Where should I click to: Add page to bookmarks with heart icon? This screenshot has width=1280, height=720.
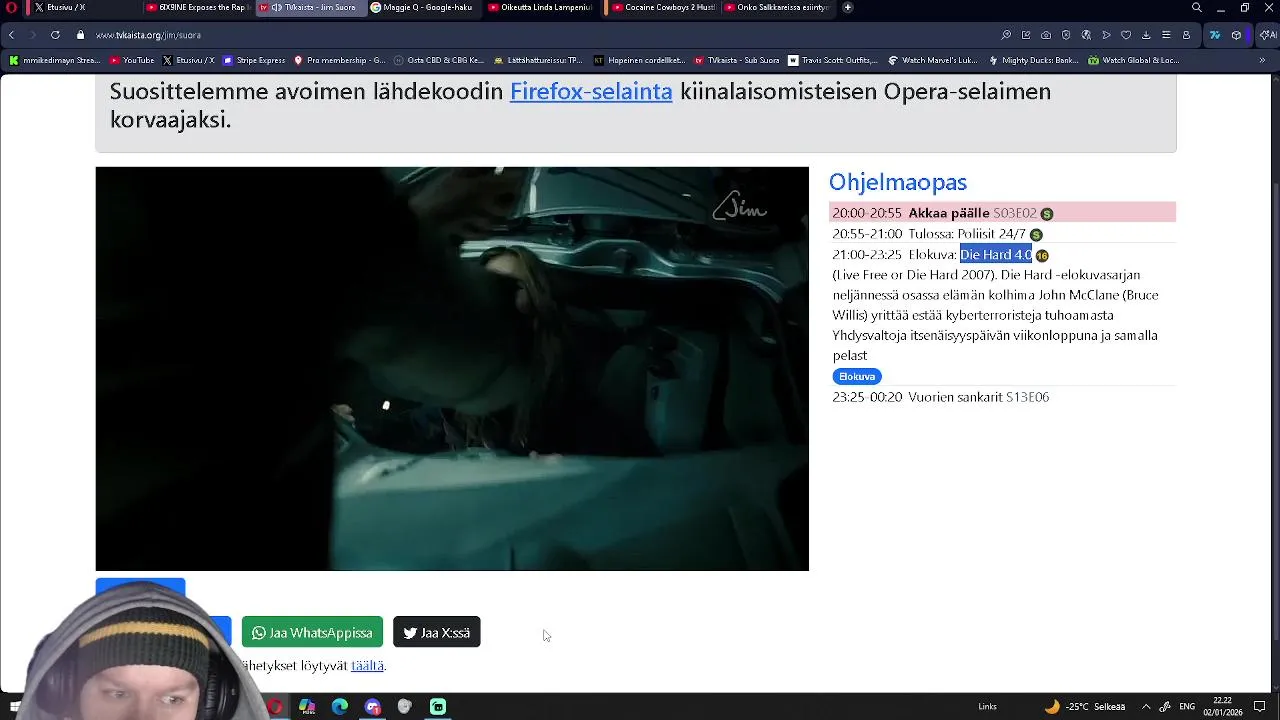(1126, 35)
